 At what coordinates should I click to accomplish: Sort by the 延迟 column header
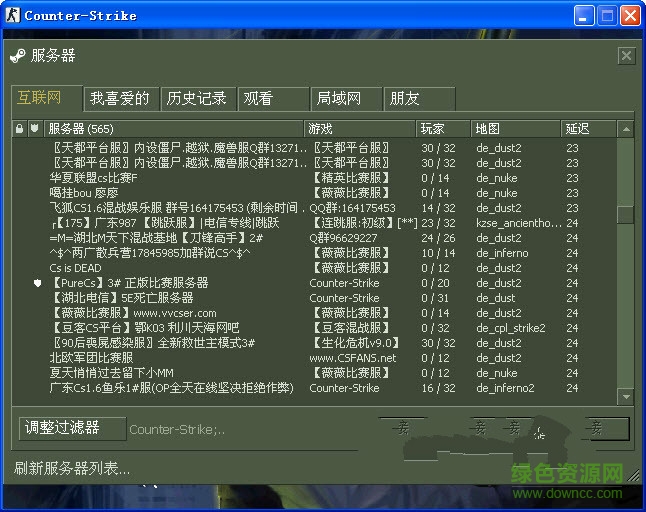click(588, 129)
